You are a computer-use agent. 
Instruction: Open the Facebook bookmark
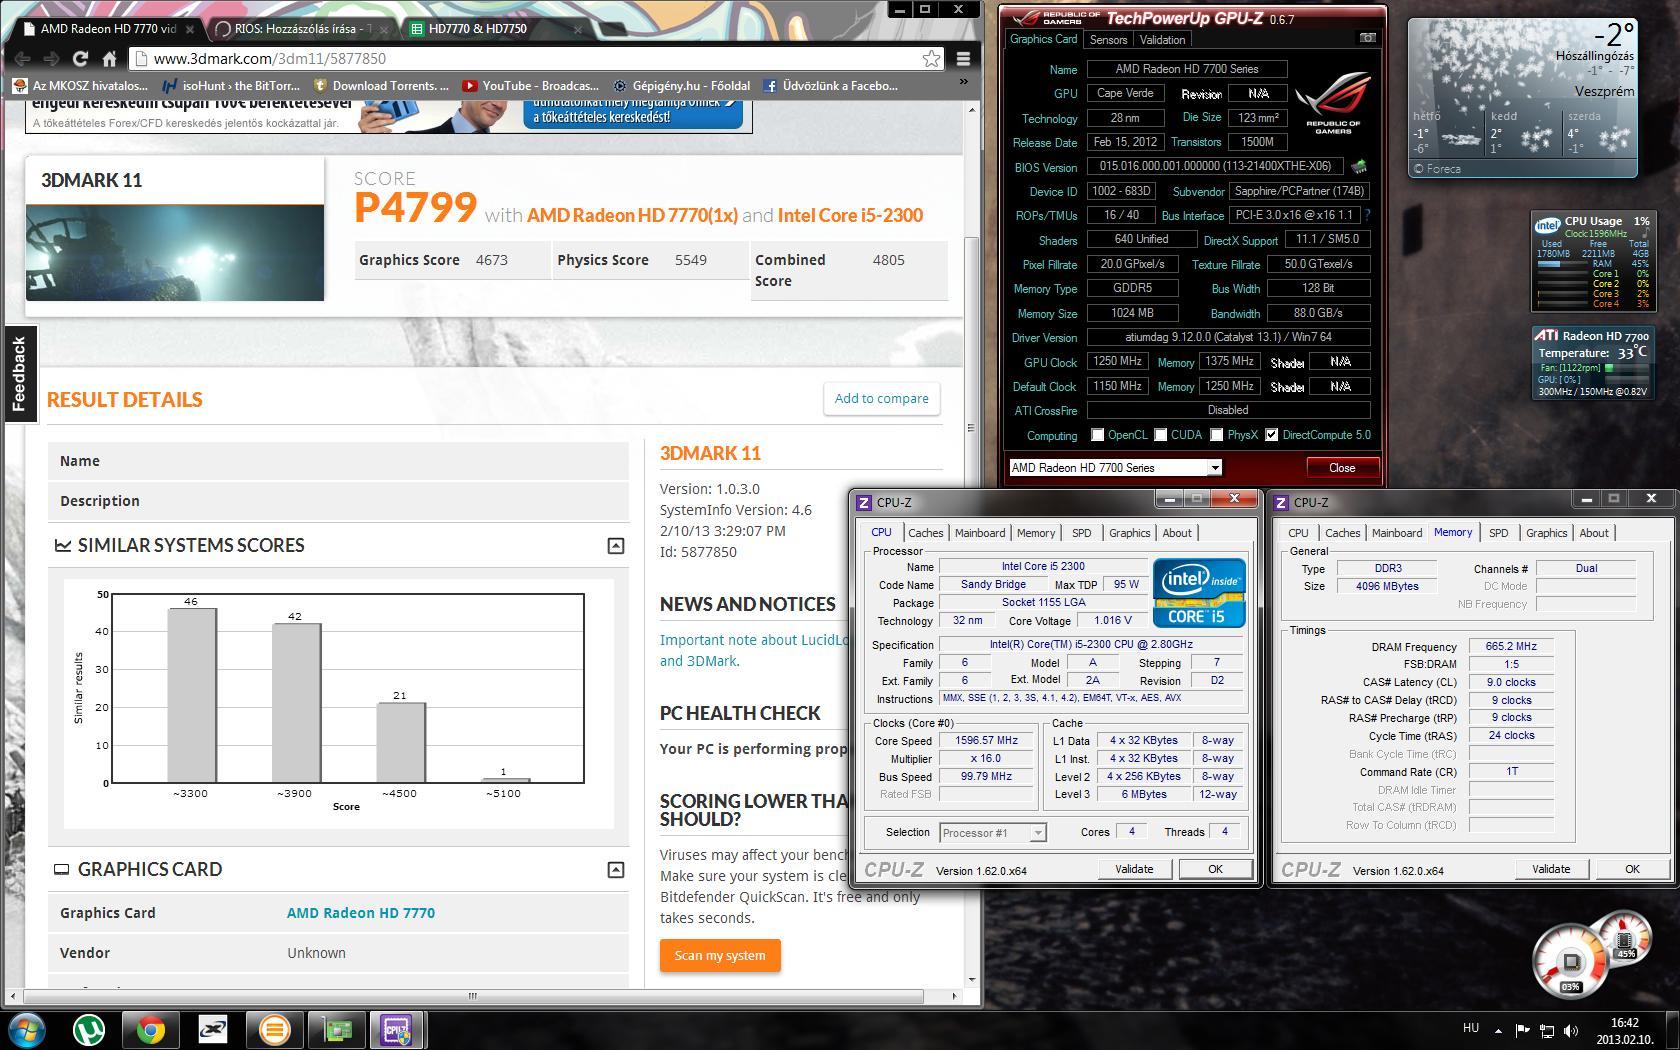click(830, 86)
